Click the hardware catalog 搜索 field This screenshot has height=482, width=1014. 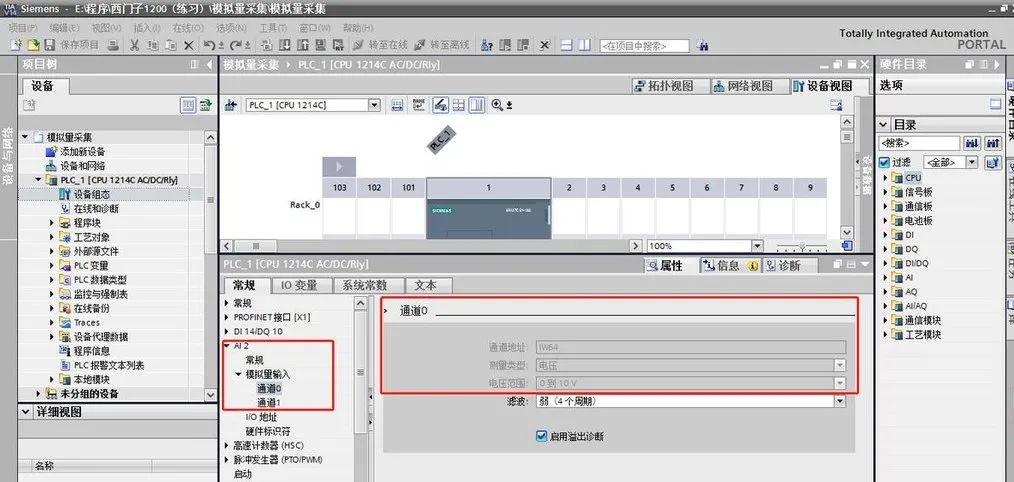[x=919, y=143]
